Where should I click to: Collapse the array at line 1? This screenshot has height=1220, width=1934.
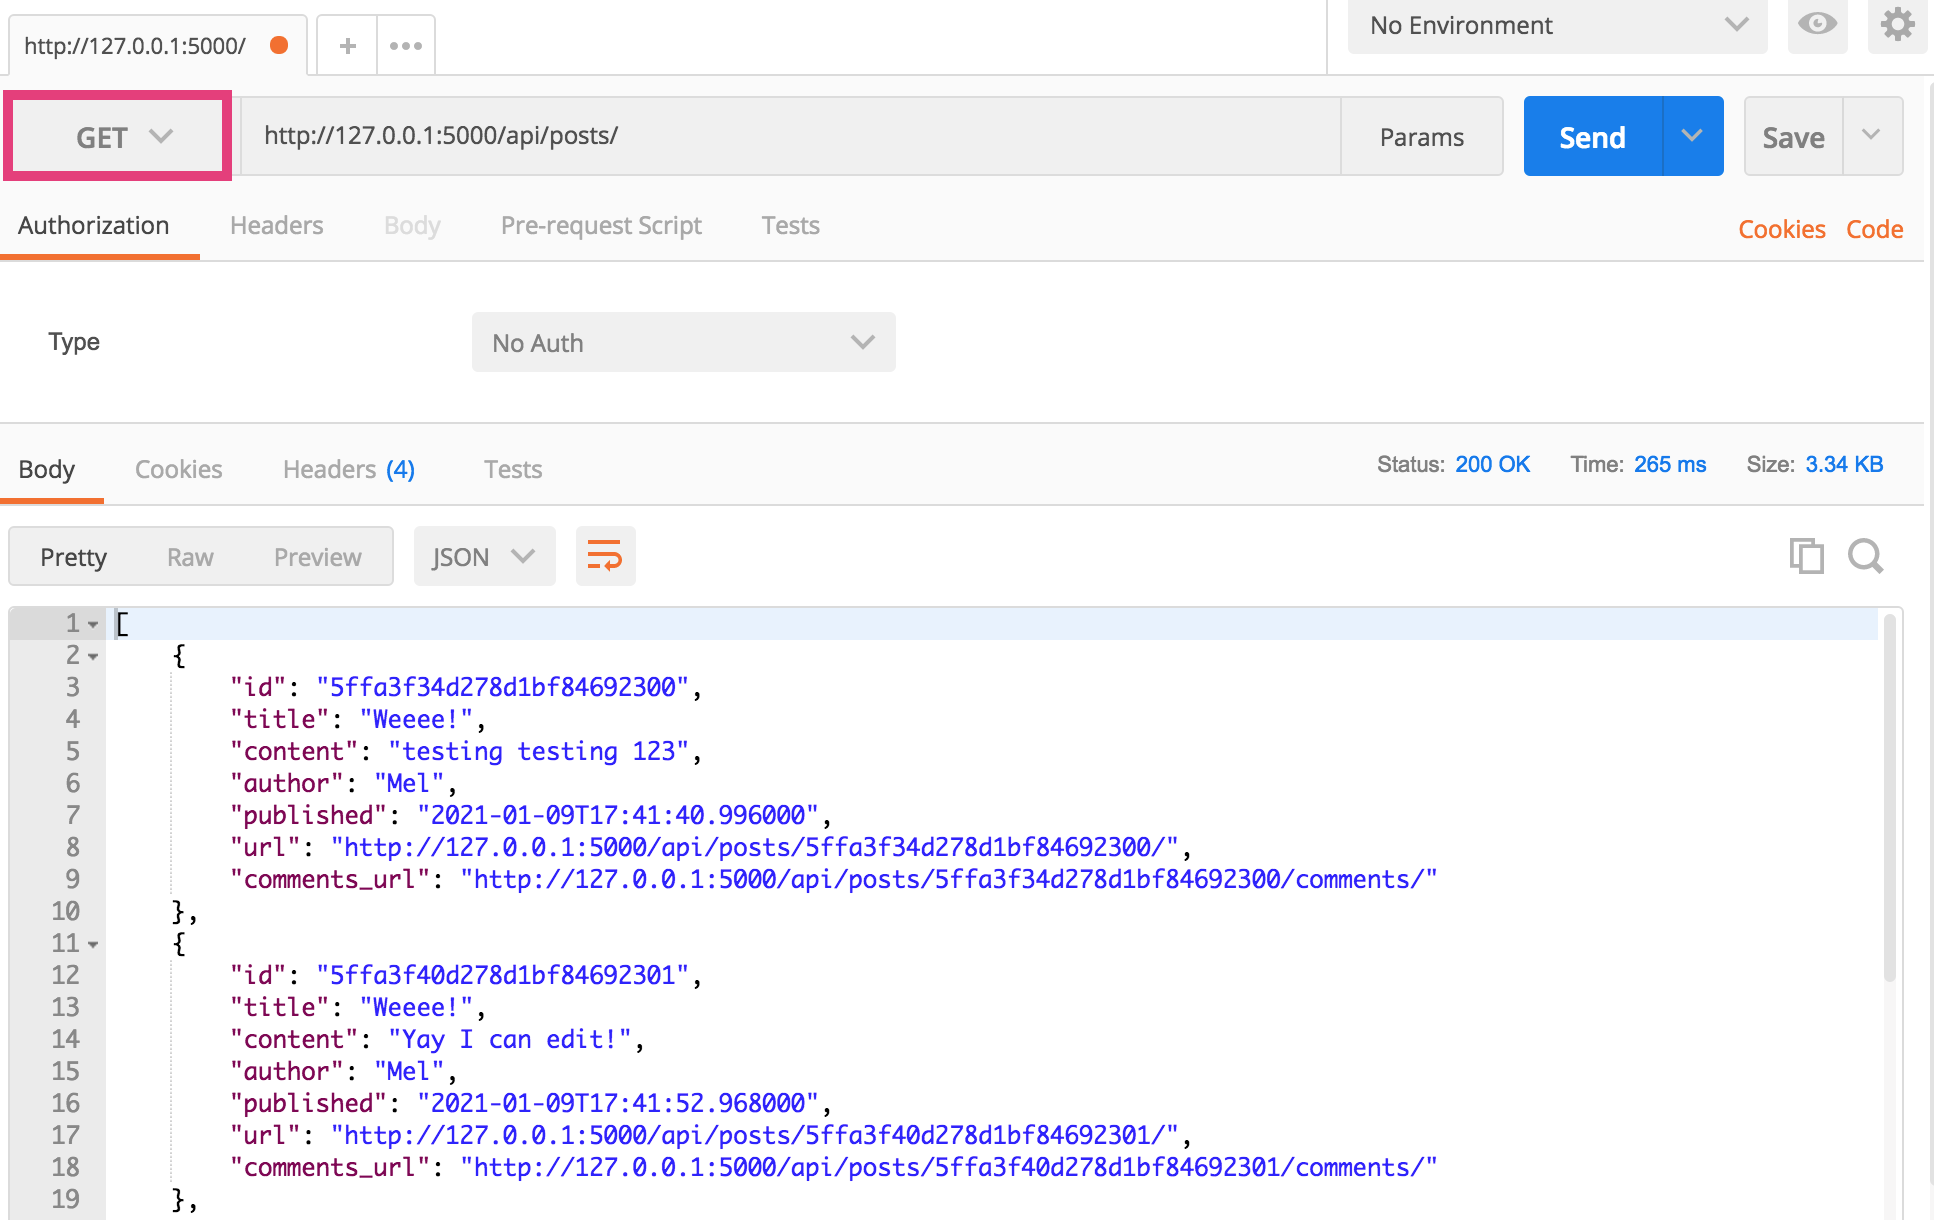click(93, 624)
